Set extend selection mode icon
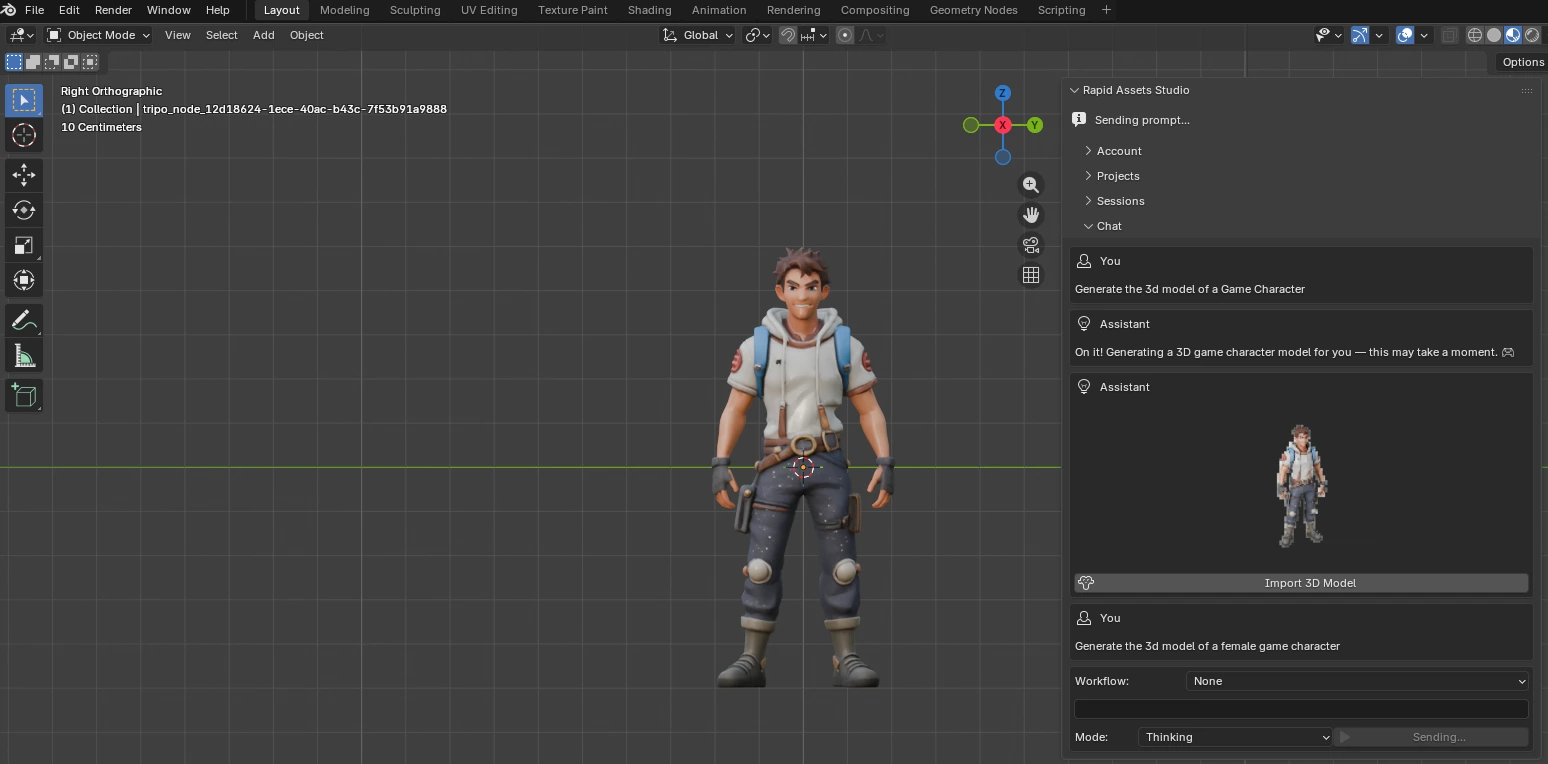This screenshot has height=764, width=1548. tap(33, 62)
